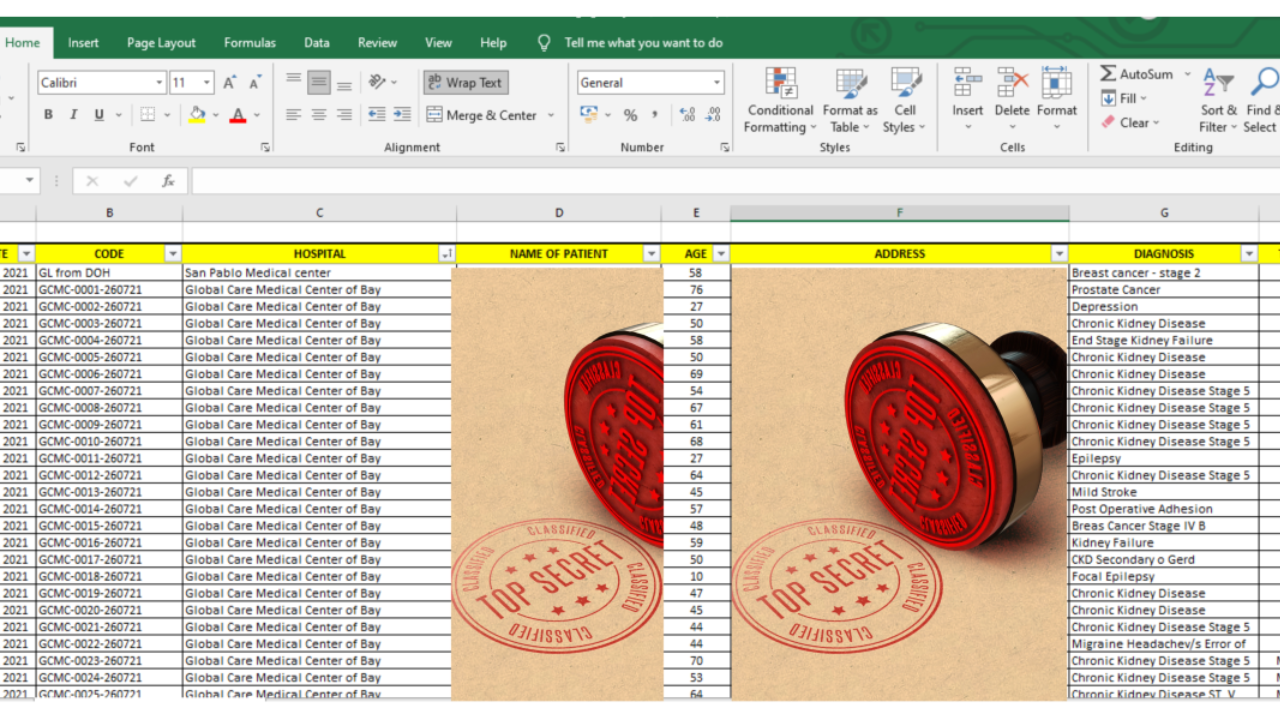The width and height of the screenshot is (1280, 720).
Task: Align text left
Action: coord(293,115)
